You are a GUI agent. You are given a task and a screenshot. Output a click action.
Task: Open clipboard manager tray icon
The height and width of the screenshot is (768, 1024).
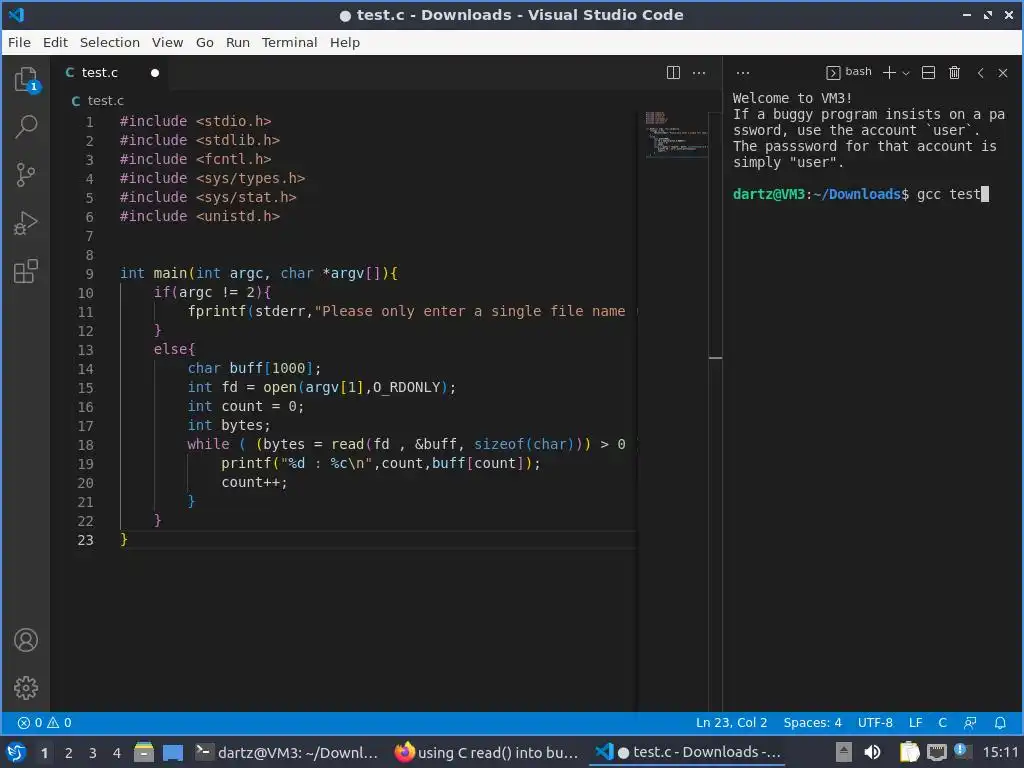point(909,752)
